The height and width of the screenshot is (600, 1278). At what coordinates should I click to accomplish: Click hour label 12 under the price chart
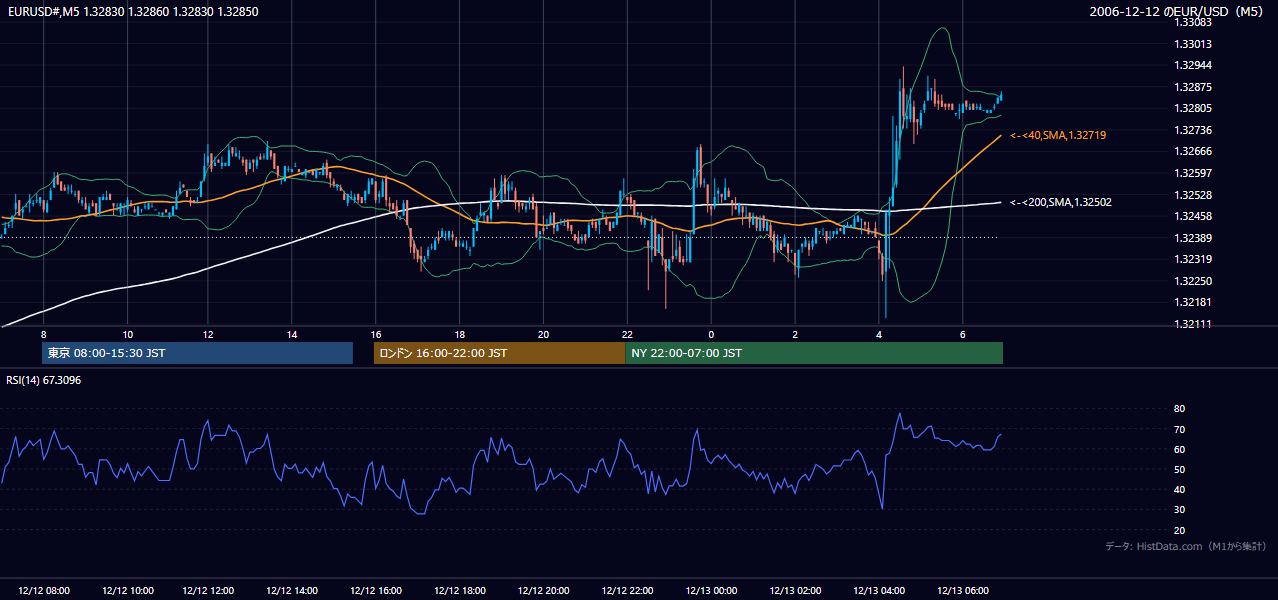pos(208,334)
